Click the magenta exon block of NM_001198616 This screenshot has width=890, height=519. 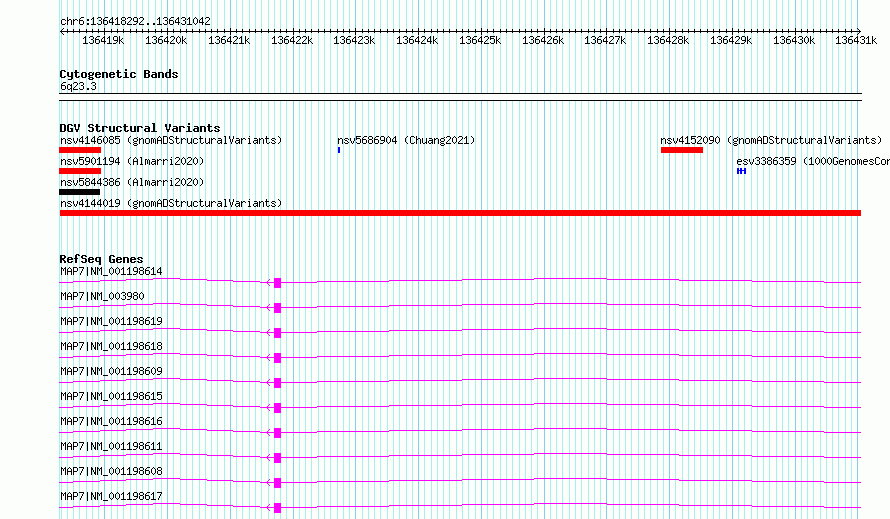278,433
